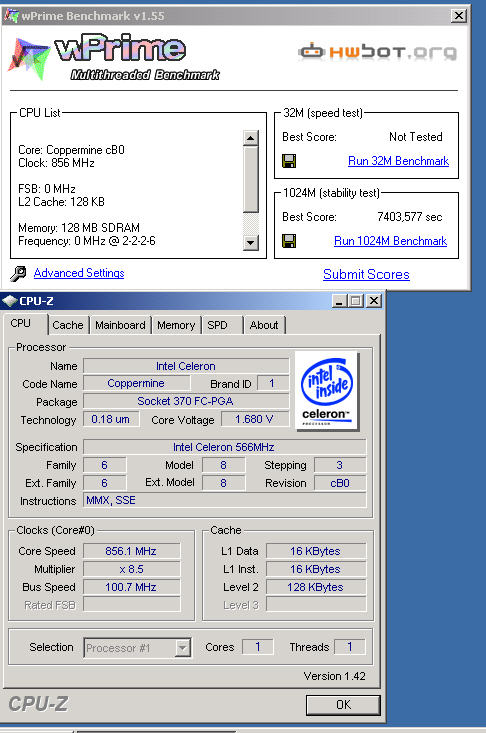The width and height of the screenshot is (486, 733).
Task: Click the floppy disk icon in the 1024M section
Action: click(x=289, y=241)
